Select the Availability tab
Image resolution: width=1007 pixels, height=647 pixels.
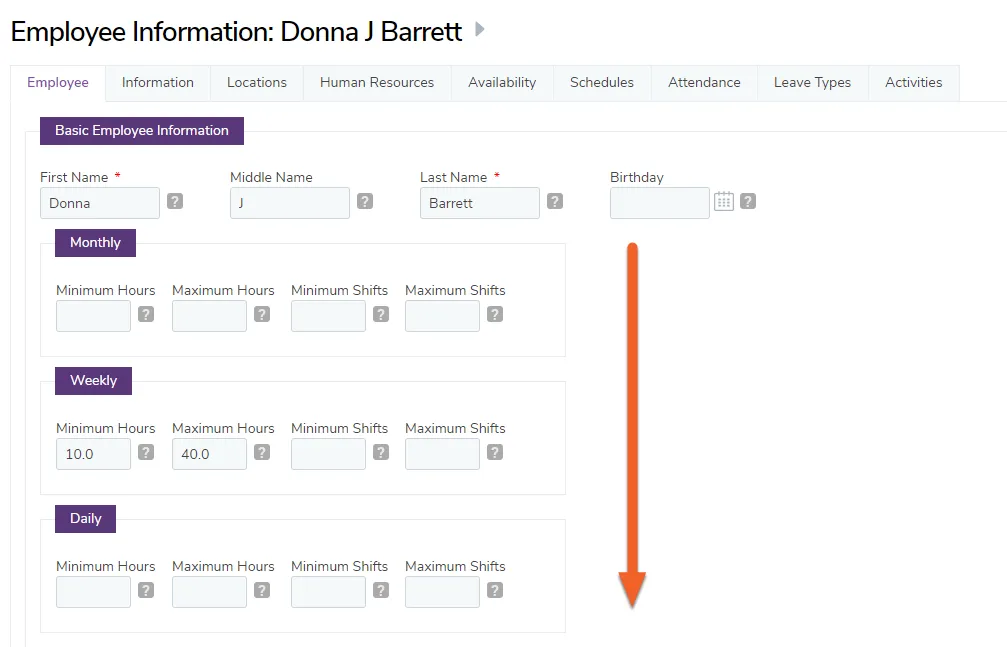pos(502,83)
